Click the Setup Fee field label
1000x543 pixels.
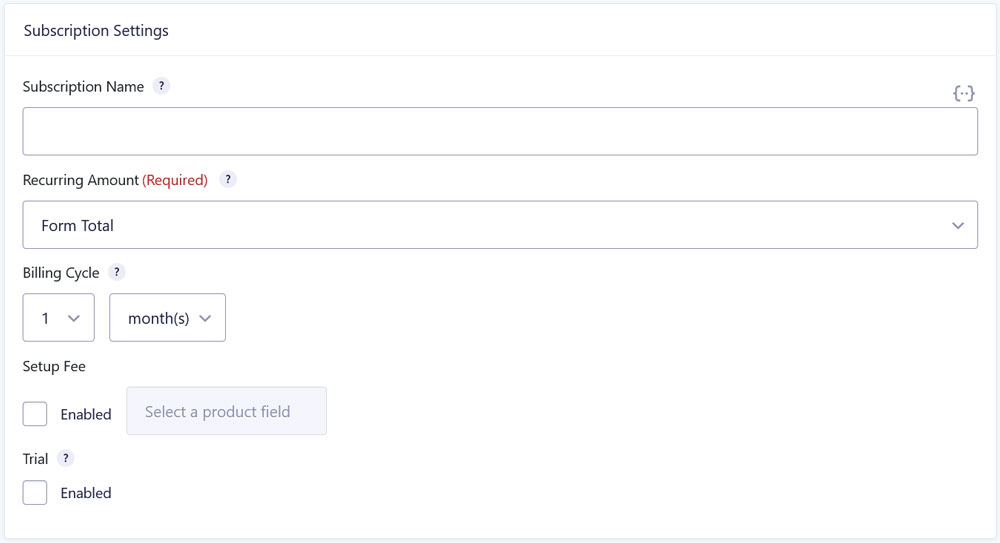click(54, 366)
